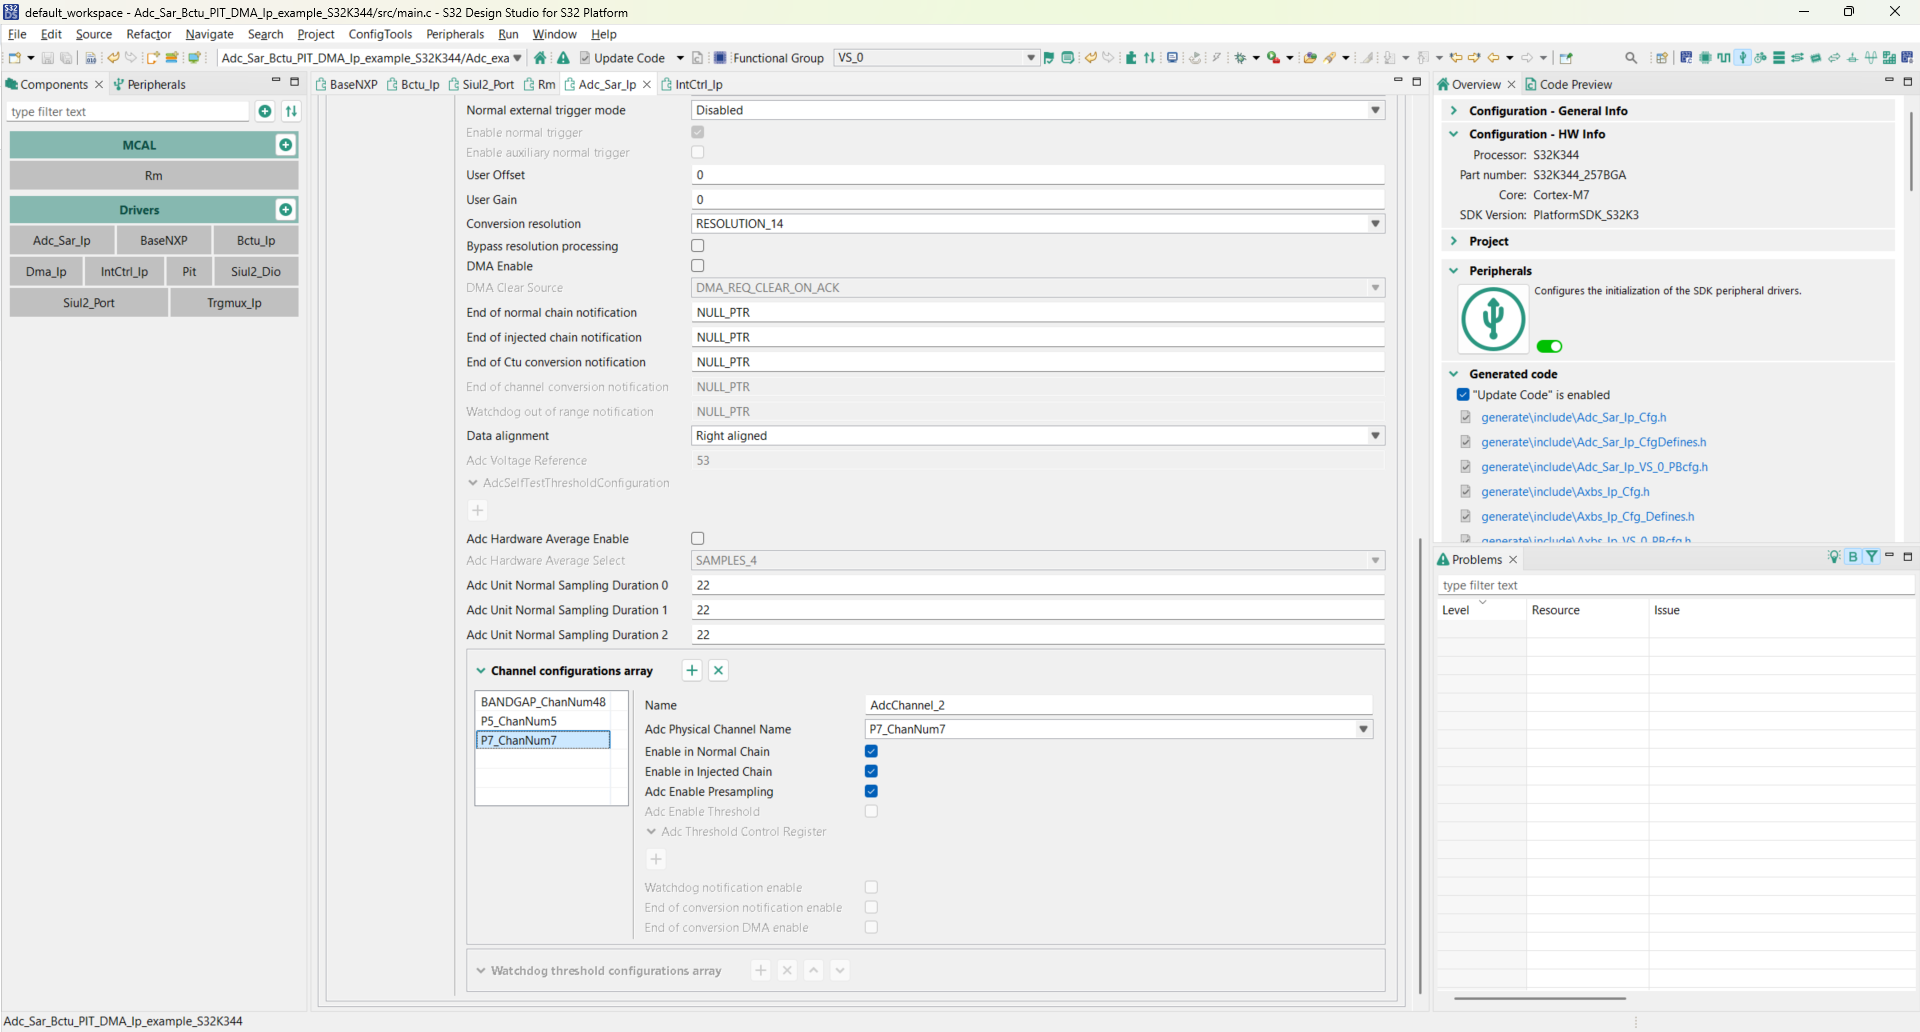The image size is (1920, 1032).
Task: Click the lightbulb icon in Problems panel
Action: (x=1833, y=557)
